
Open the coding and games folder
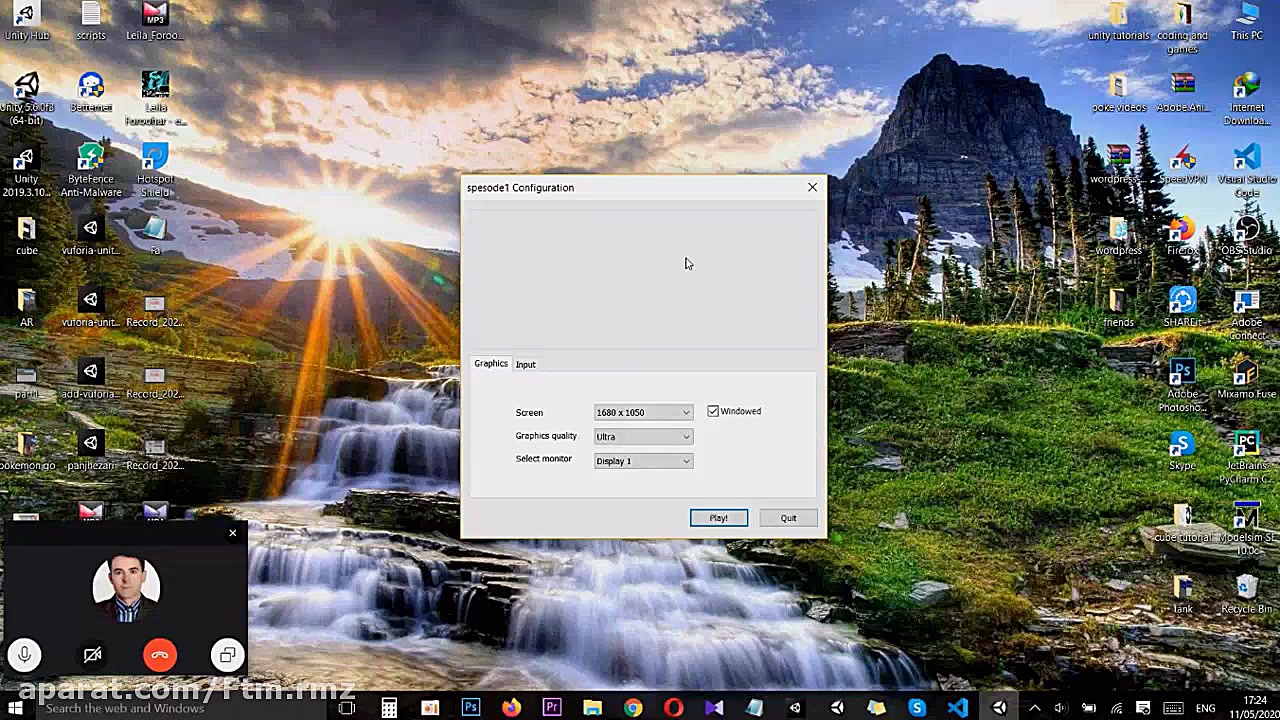coord(1182,28)
